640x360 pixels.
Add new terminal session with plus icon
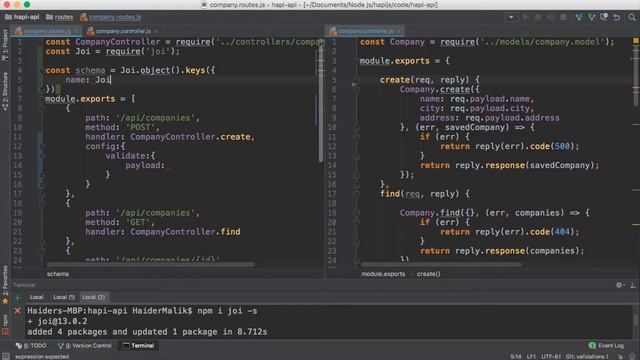tap(18, 297)
